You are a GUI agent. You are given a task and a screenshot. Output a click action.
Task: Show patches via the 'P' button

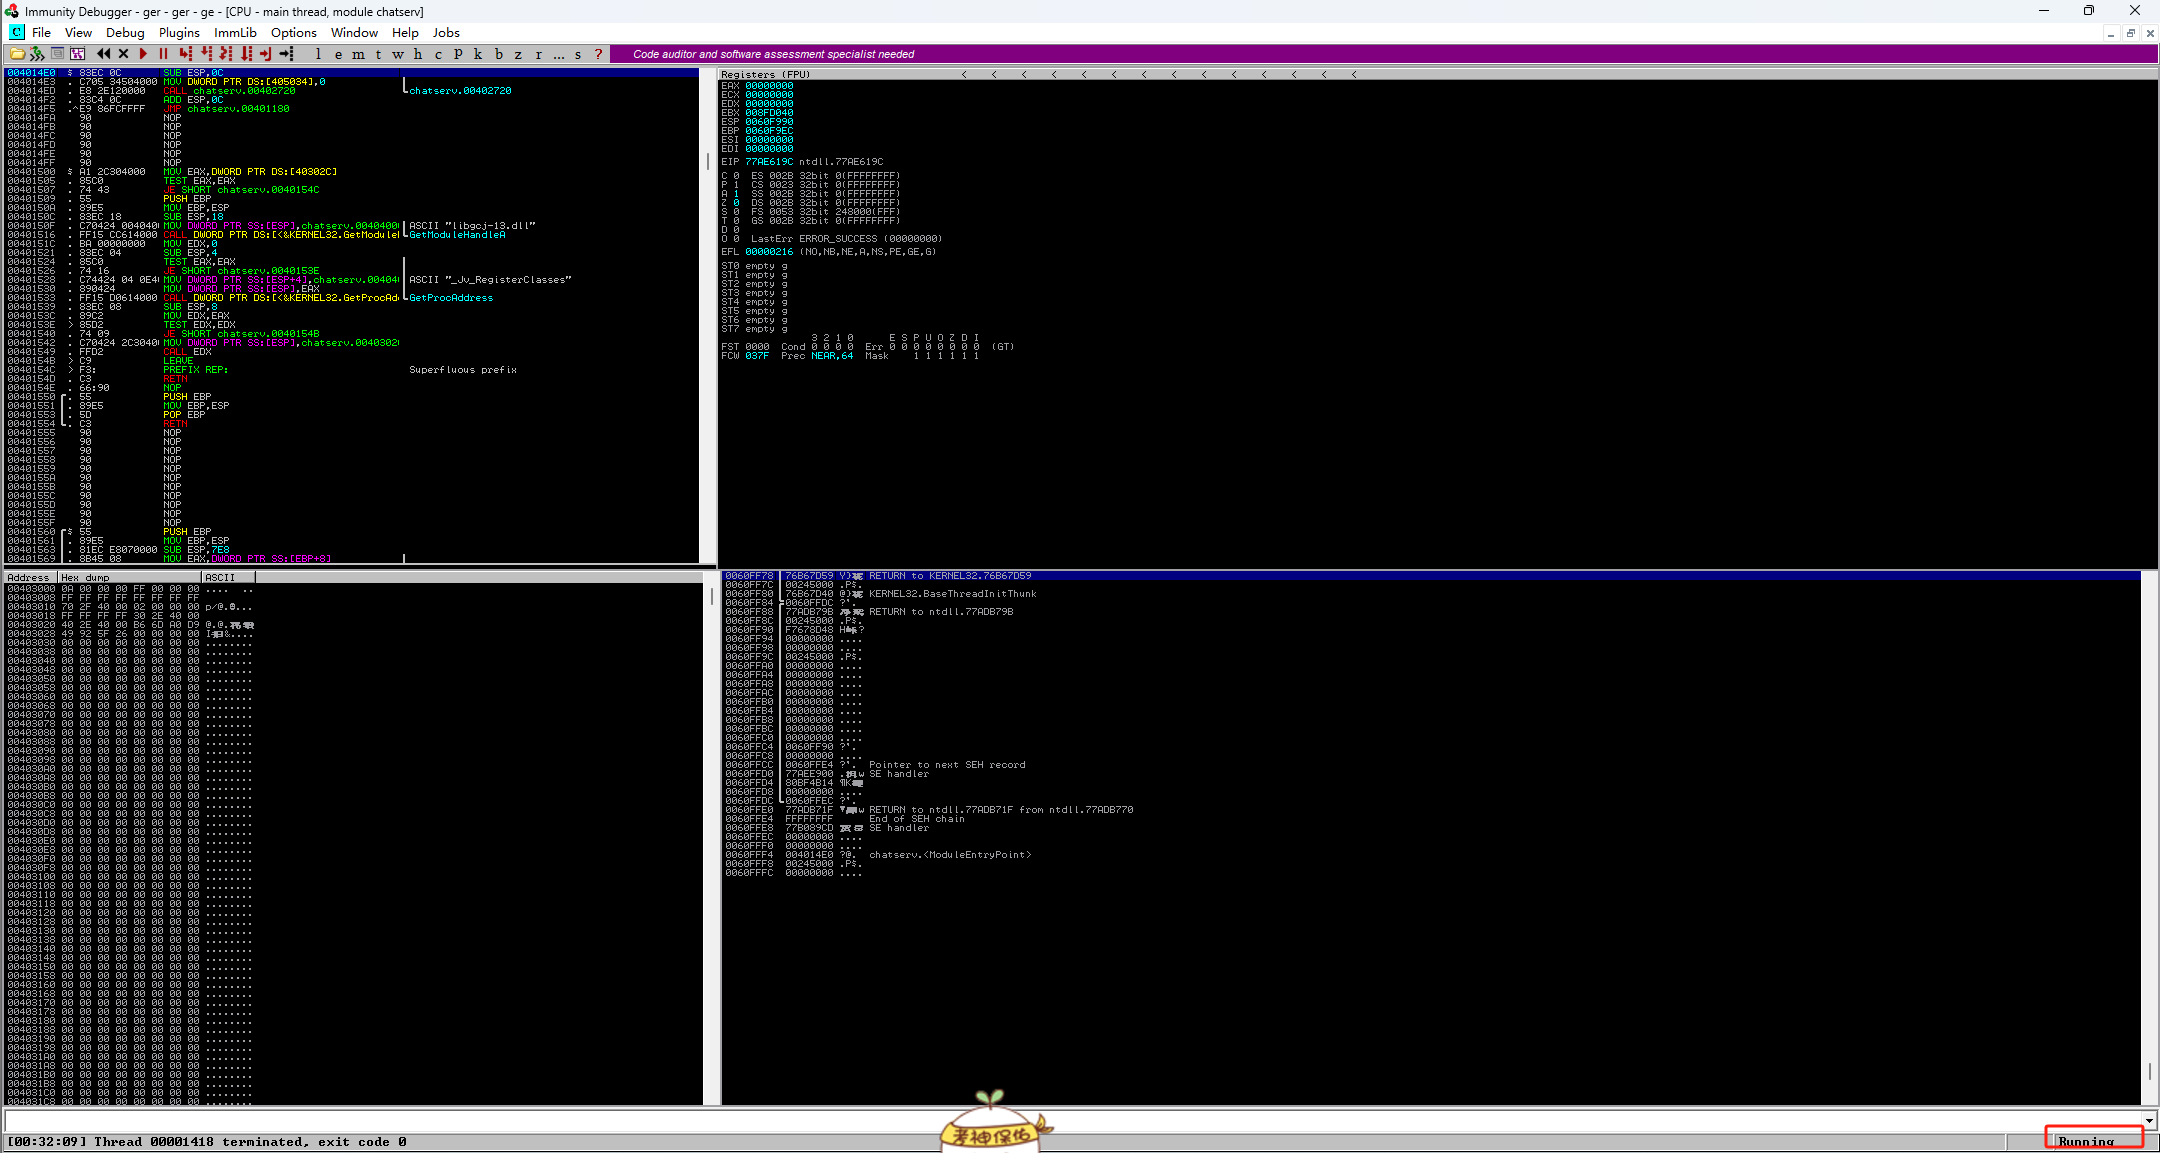click(458, 54)
